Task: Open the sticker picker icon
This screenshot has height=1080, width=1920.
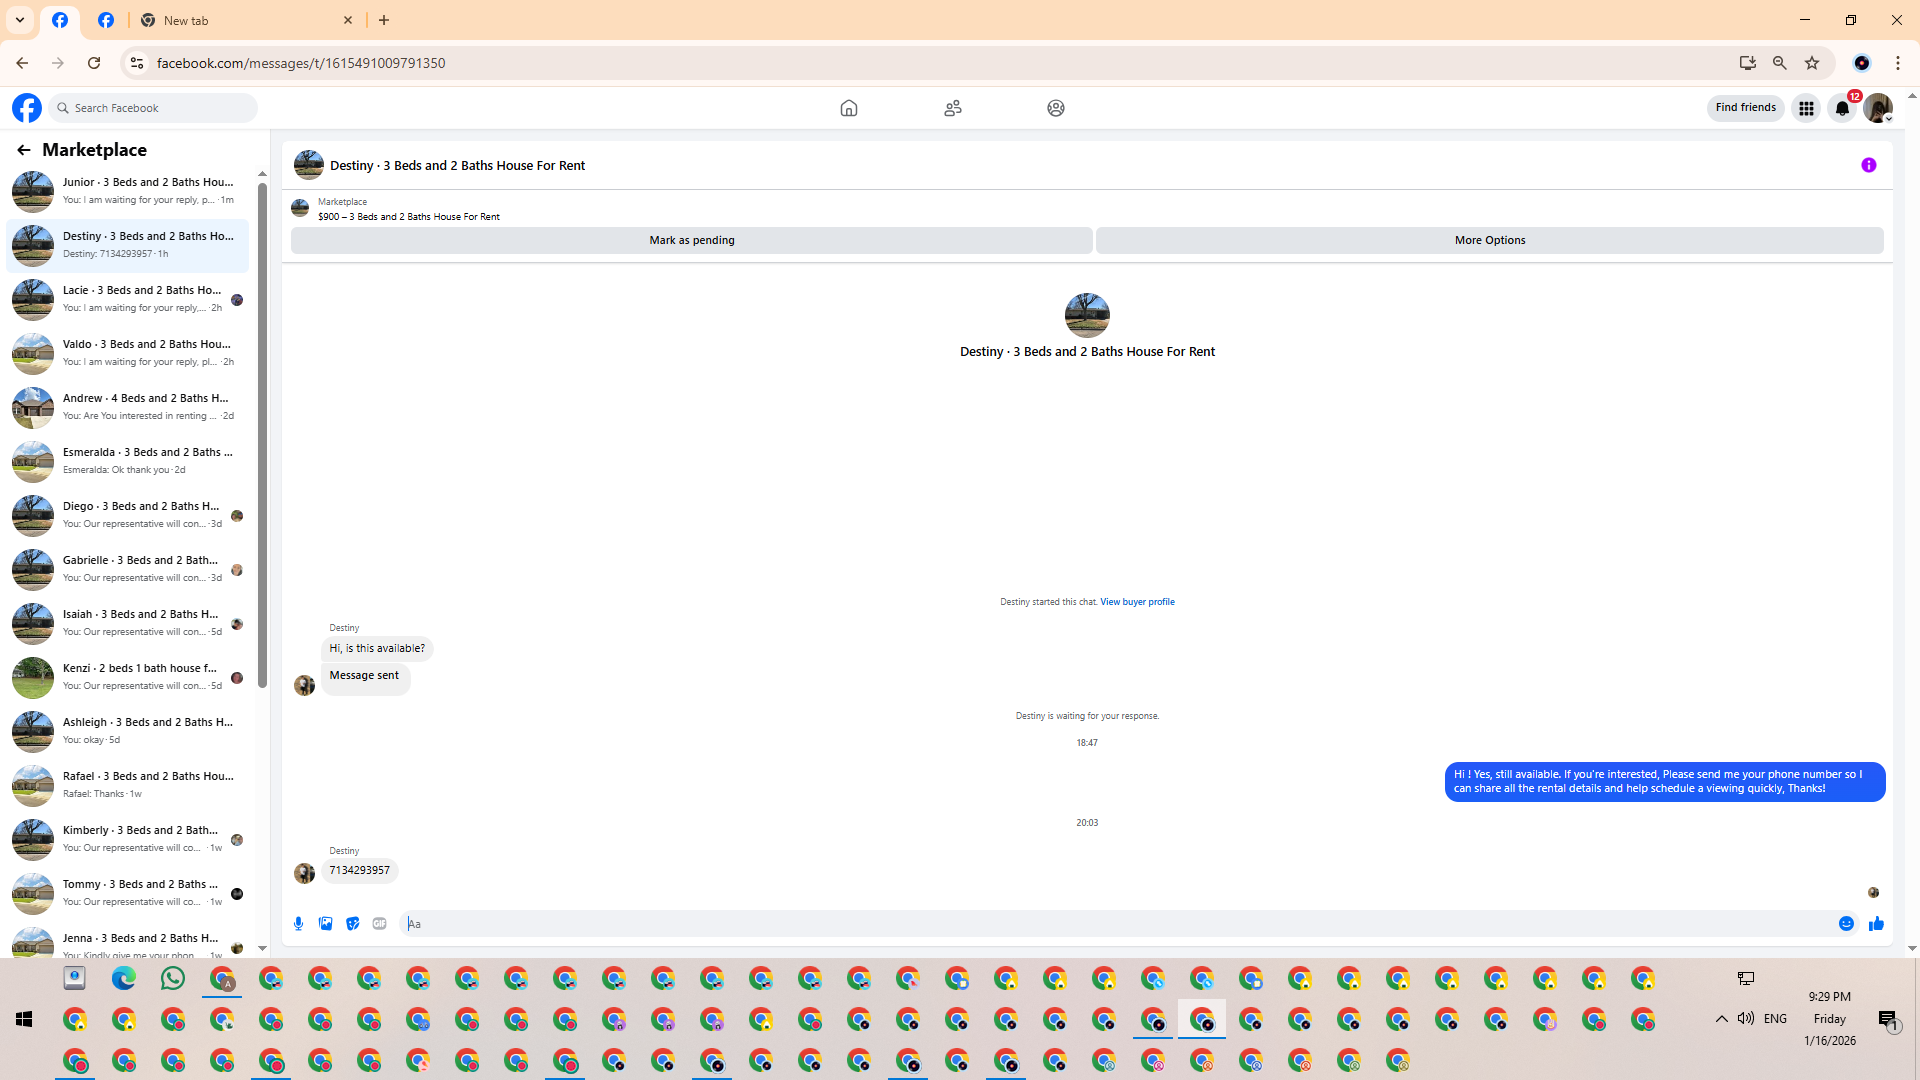Action: (x=352, y=924)
